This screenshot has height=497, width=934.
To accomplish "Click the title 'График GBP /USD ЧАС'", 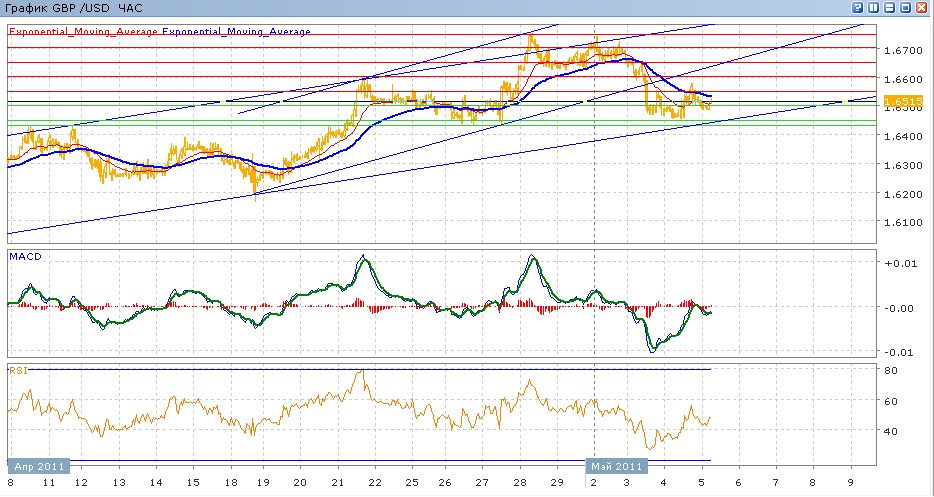I will (73, 8).
